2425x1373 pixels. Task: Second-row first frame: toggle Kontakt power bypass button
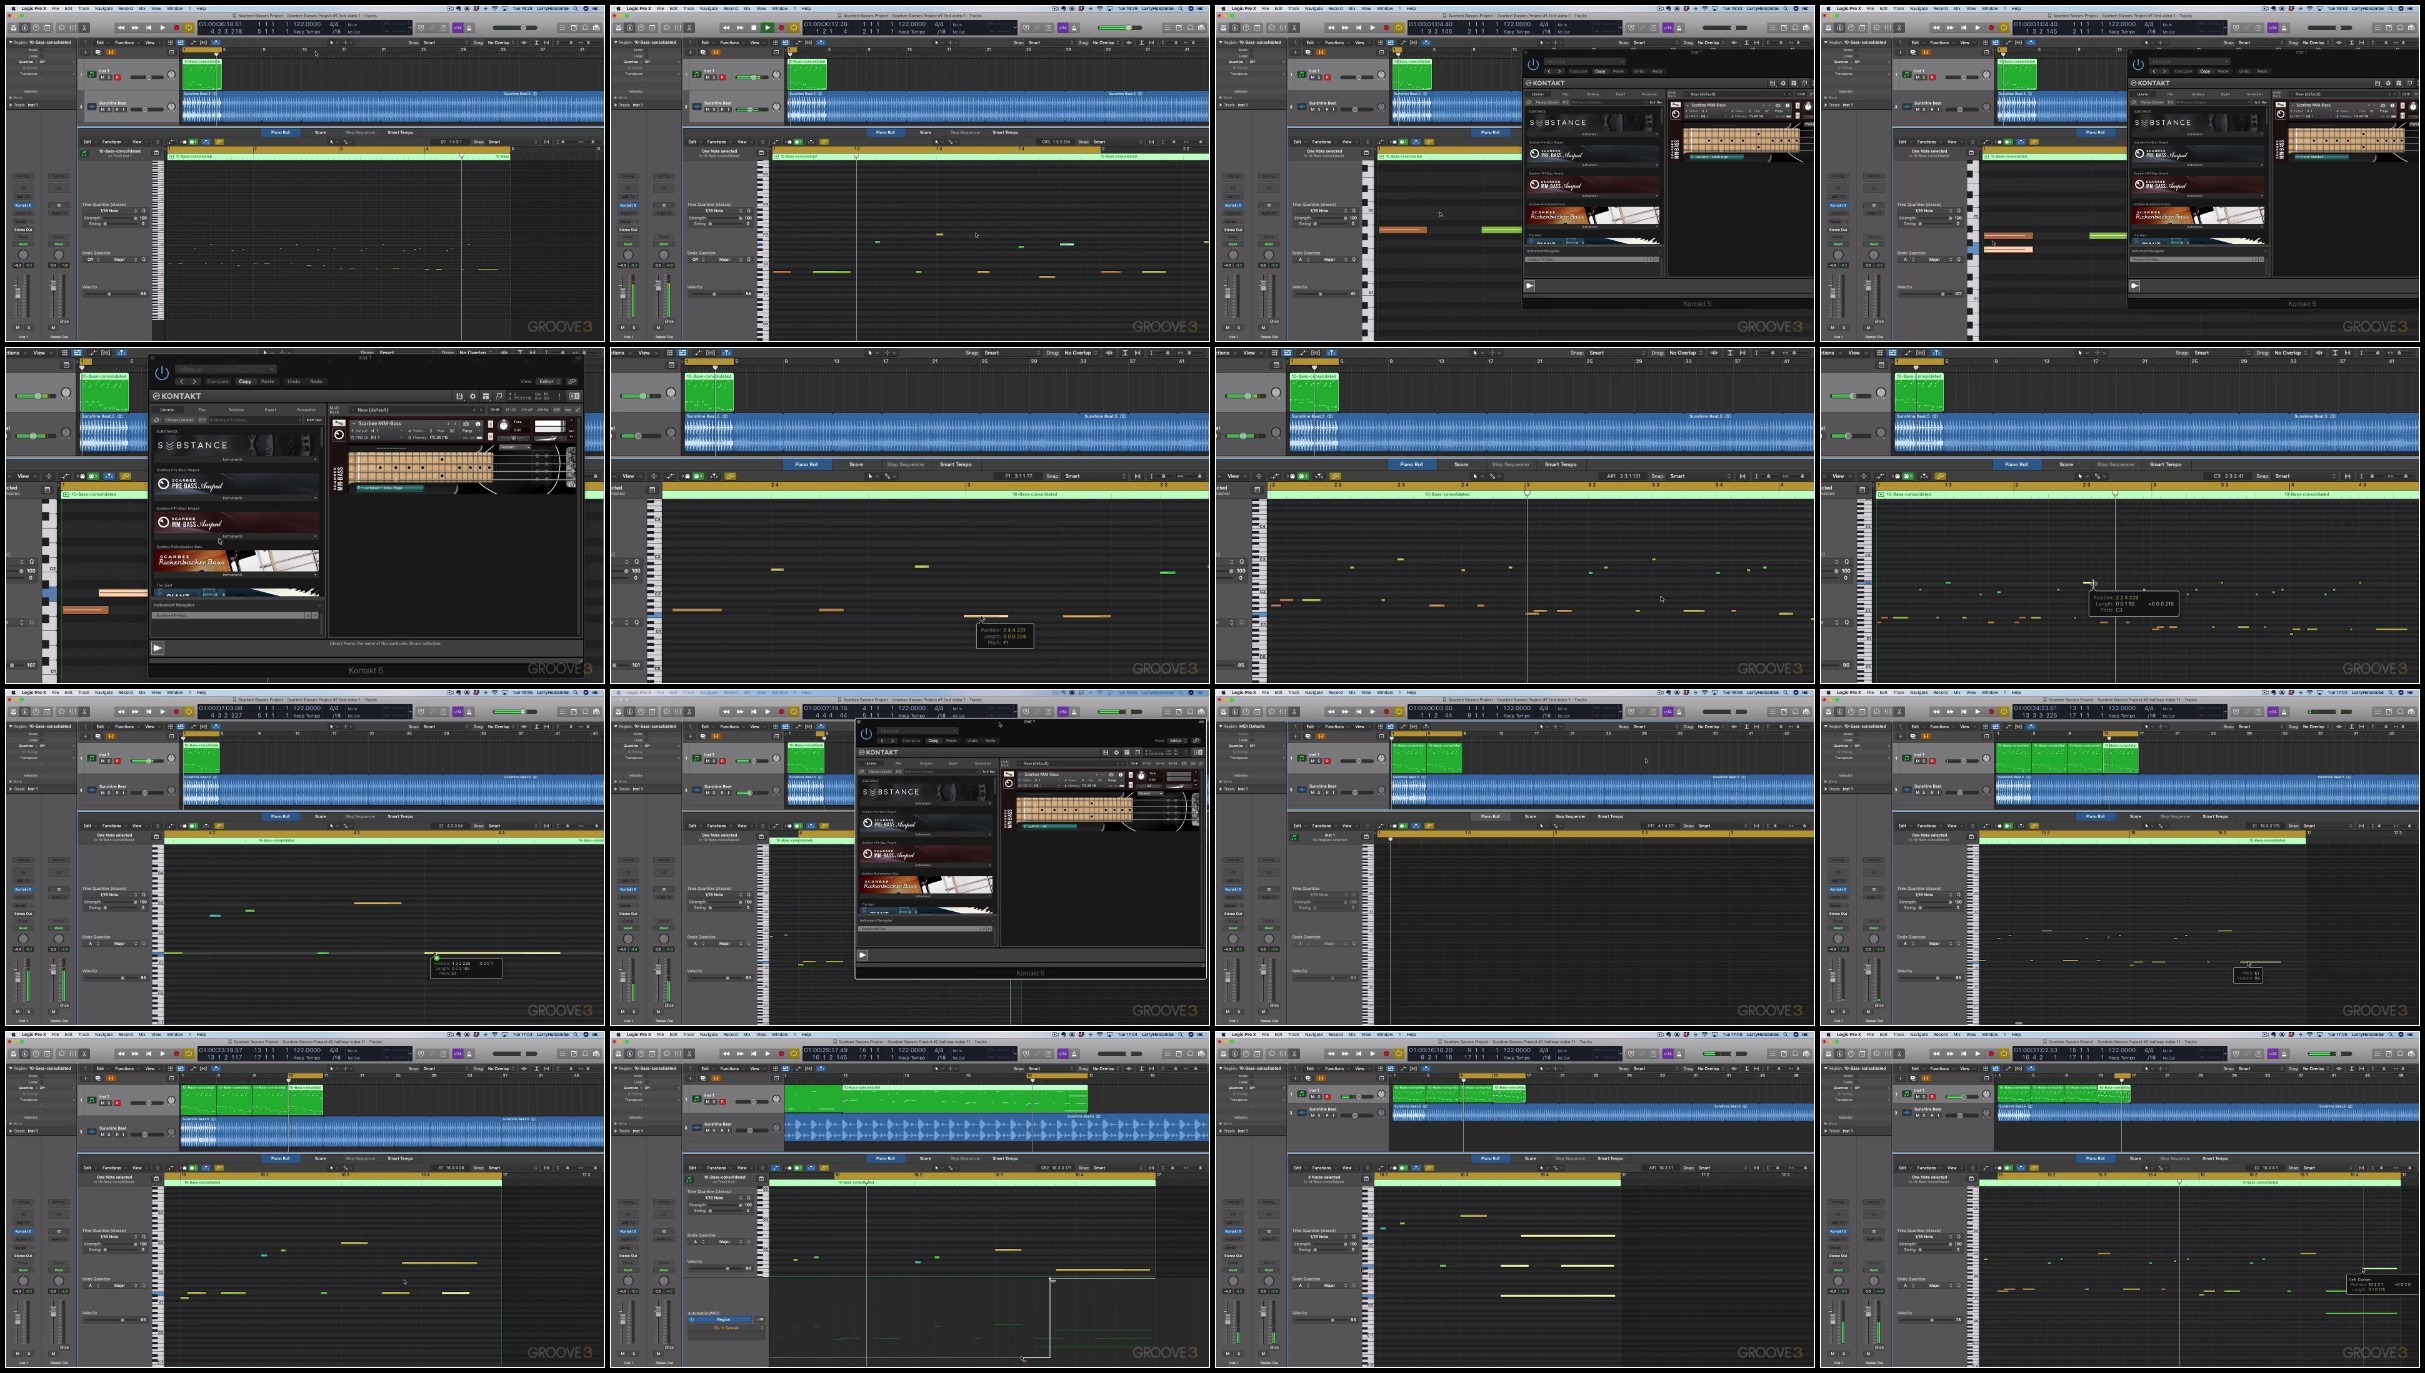pyautogui.click(x=162, y=373)
